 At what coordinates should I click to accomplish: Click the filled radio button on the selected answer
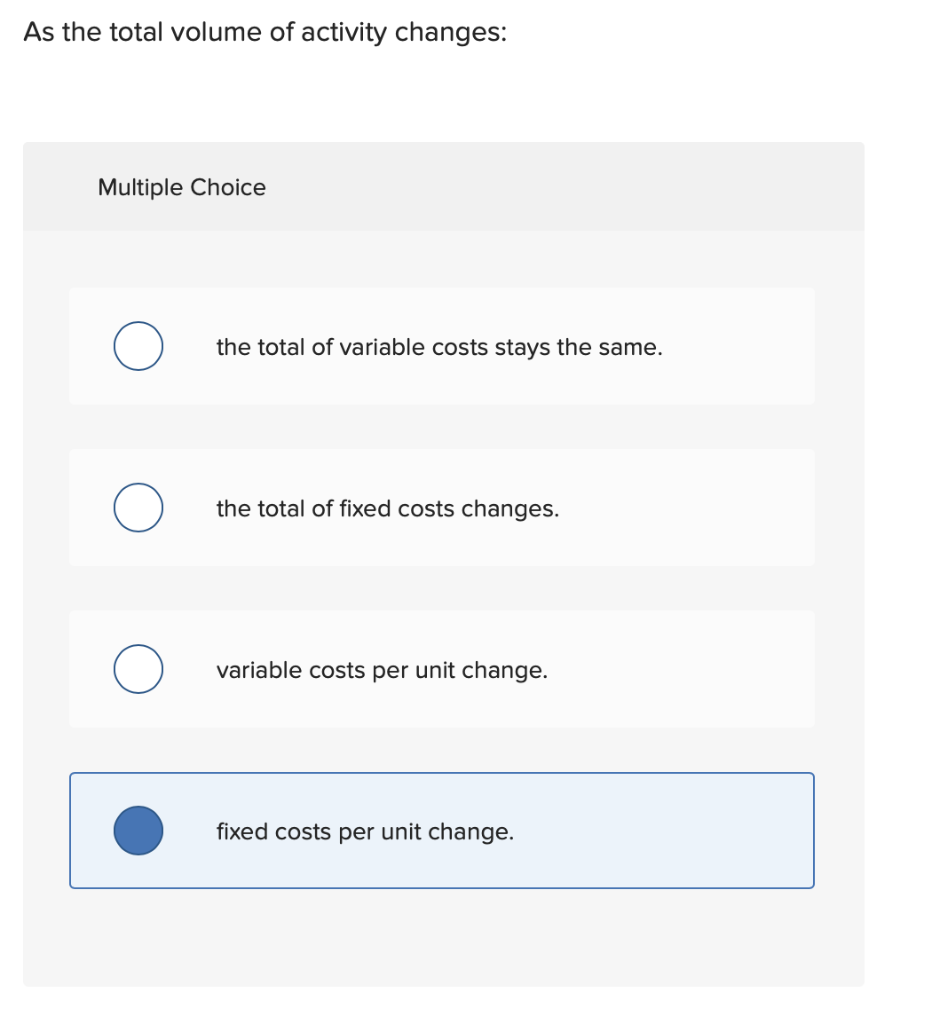click(x=138, y=830)
